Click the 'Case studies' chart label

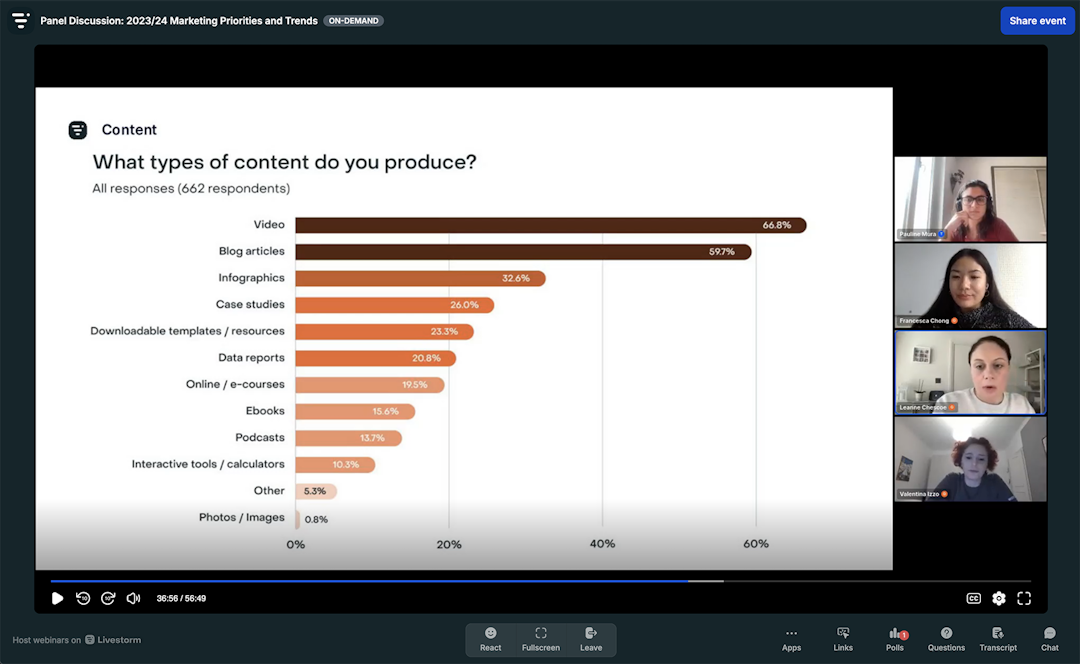250,304
